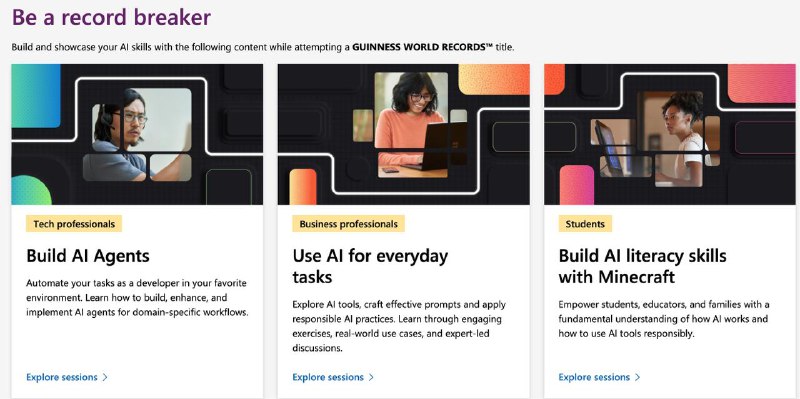Viewport: 800px width, 399px height.
Task: Click the Build AI Agents card title
Action: point(88,256)
